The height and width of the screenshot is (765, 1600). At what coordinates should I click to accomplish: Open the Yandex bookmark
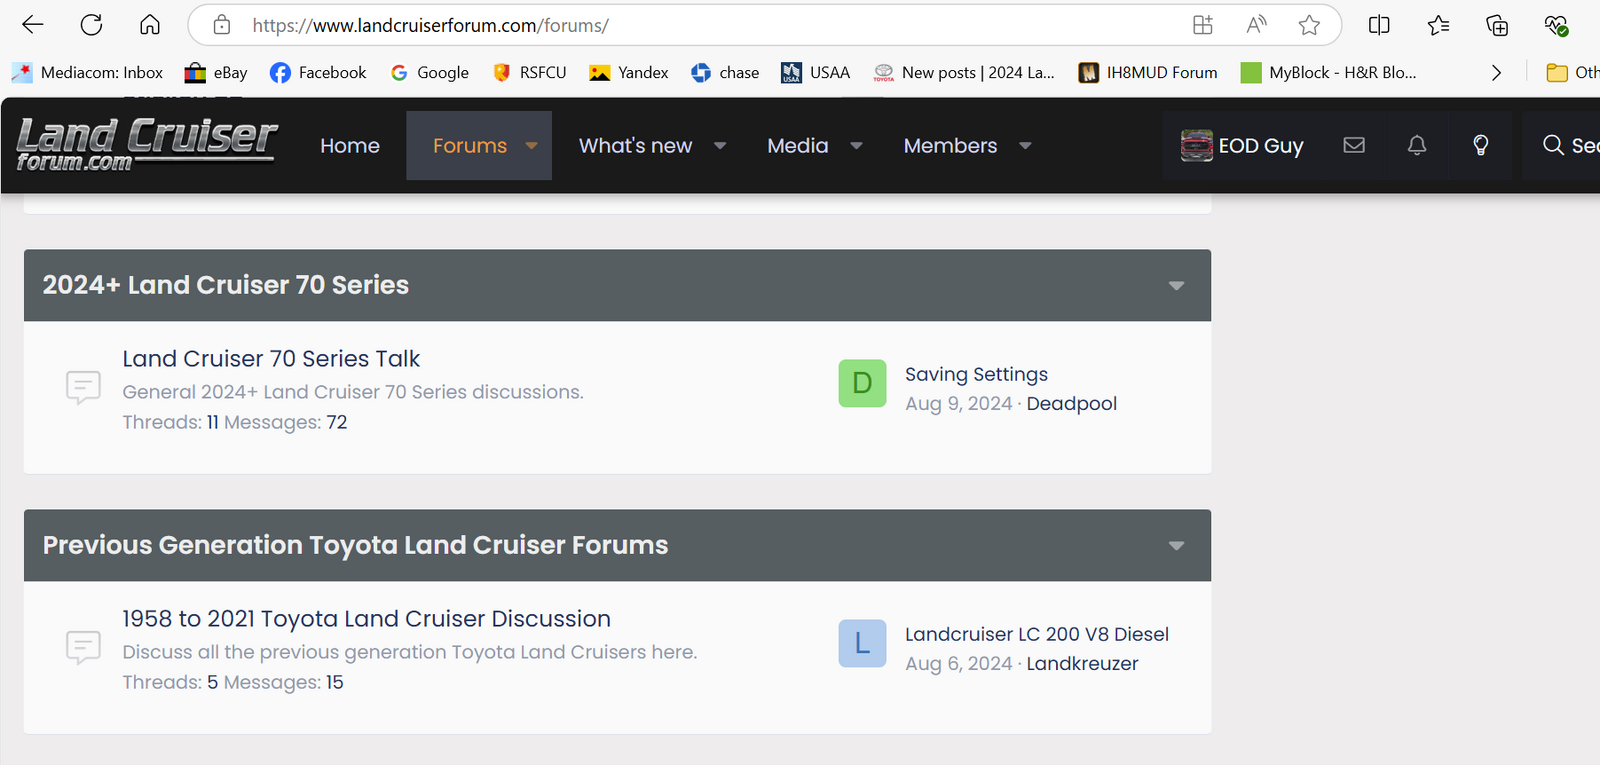point(629,72)
